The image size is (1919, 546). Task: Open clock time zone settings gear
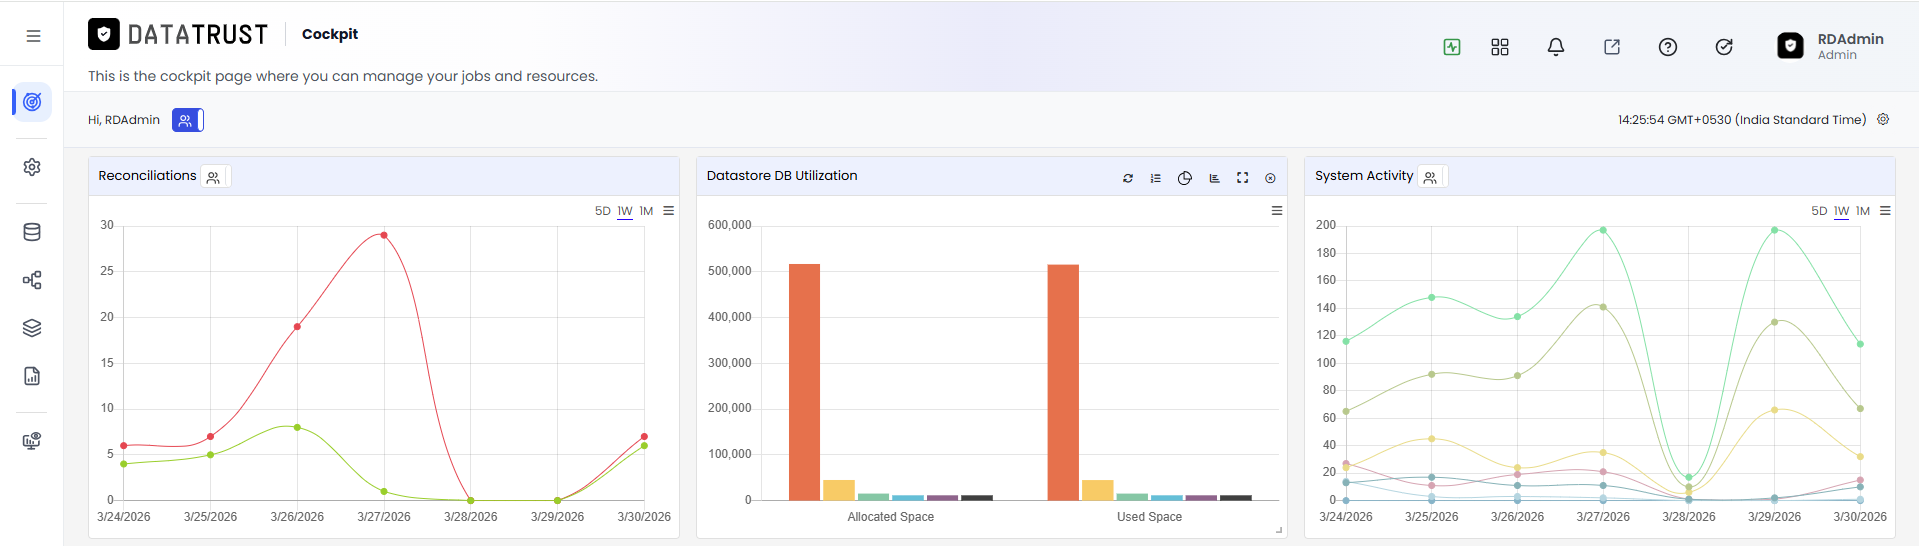point(1883,119)
